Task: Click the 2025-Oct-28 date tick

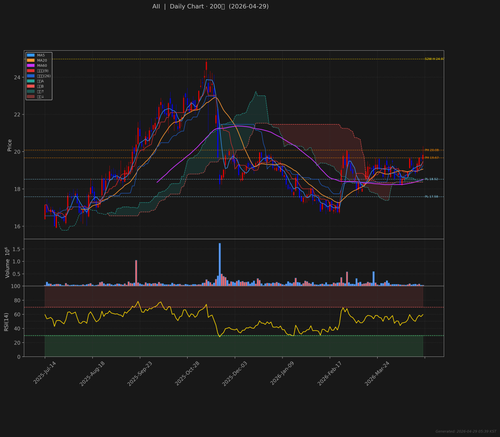Action: click(187, 374)
